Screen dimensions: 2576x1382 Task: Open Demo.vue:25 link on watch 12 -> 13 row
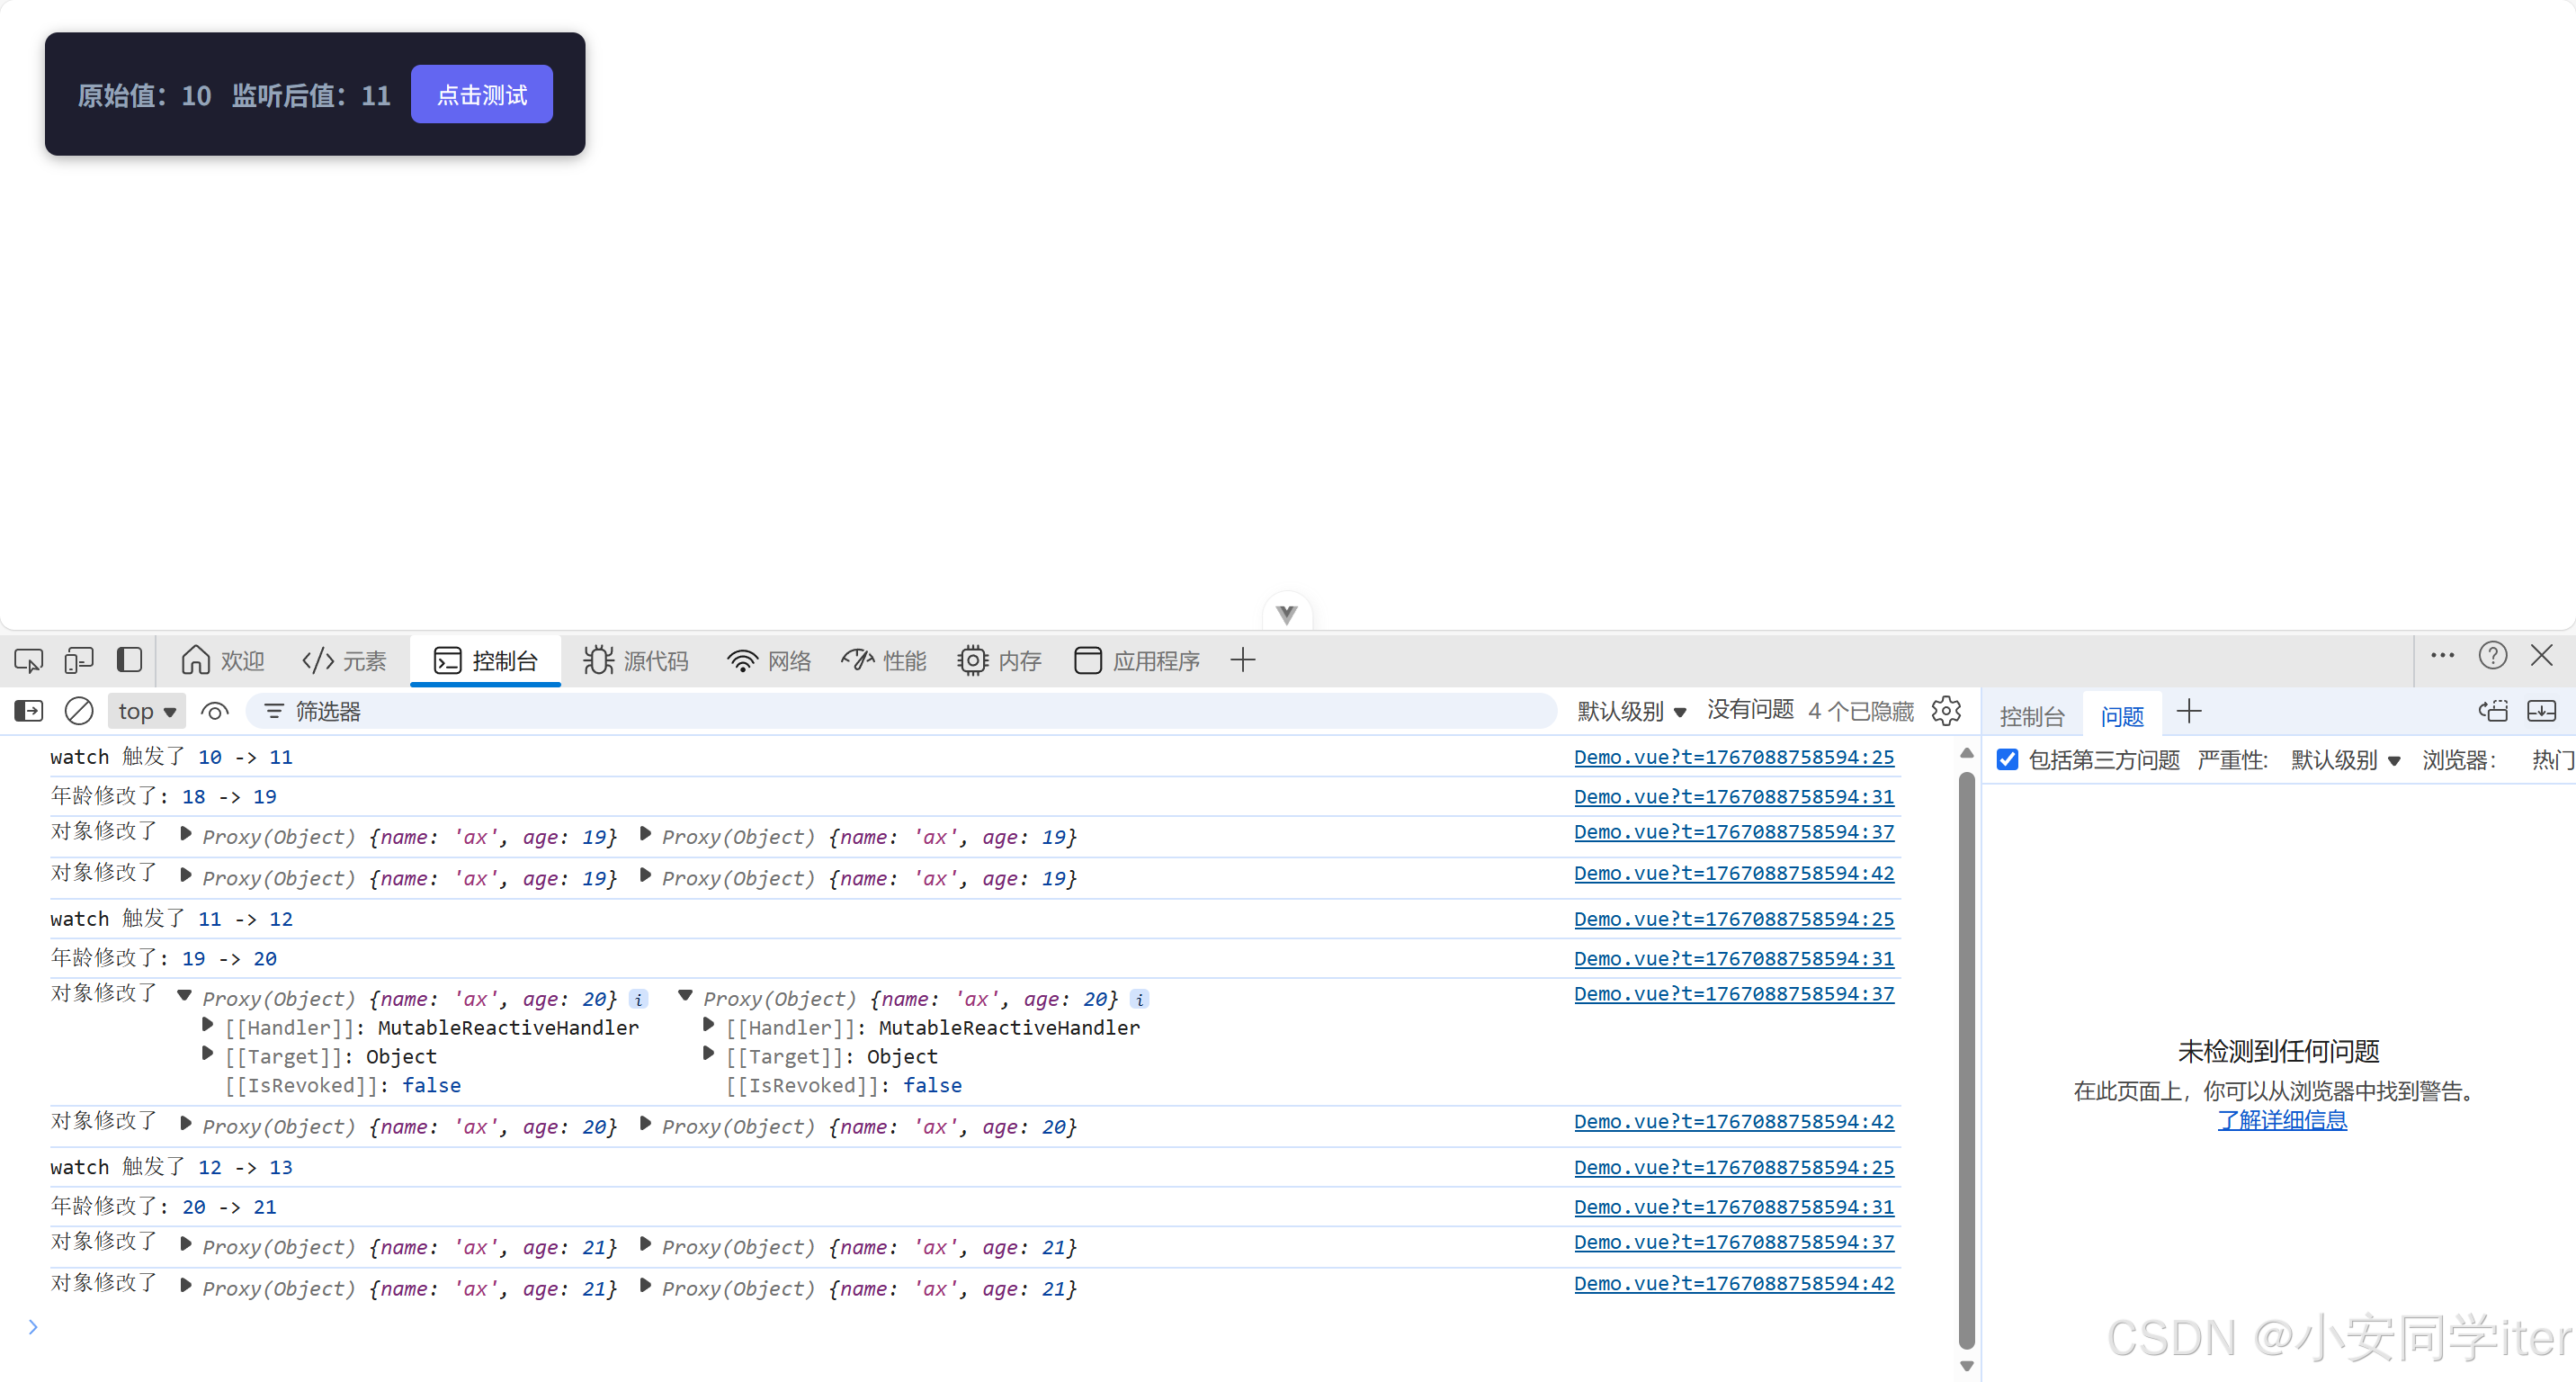coord(1734,1167)
